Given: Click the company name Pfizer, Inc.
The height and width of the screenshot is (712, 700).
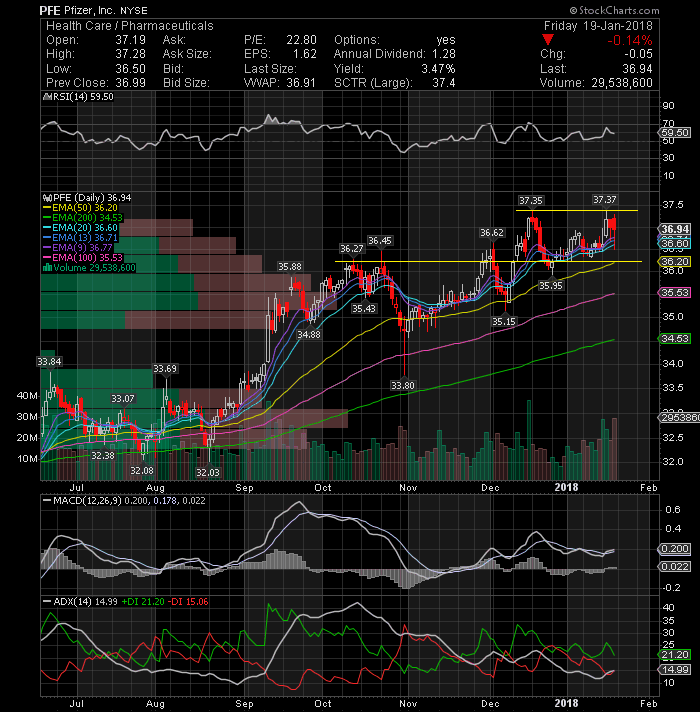Looking at the screenshot, I should [90, 10].
